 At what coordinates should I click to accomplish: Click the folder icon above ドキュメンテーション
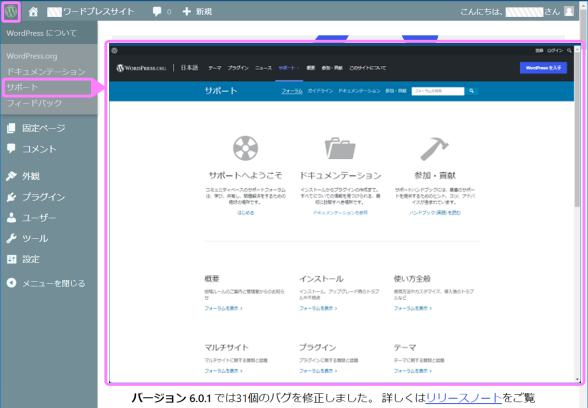[x=340, y=148]
